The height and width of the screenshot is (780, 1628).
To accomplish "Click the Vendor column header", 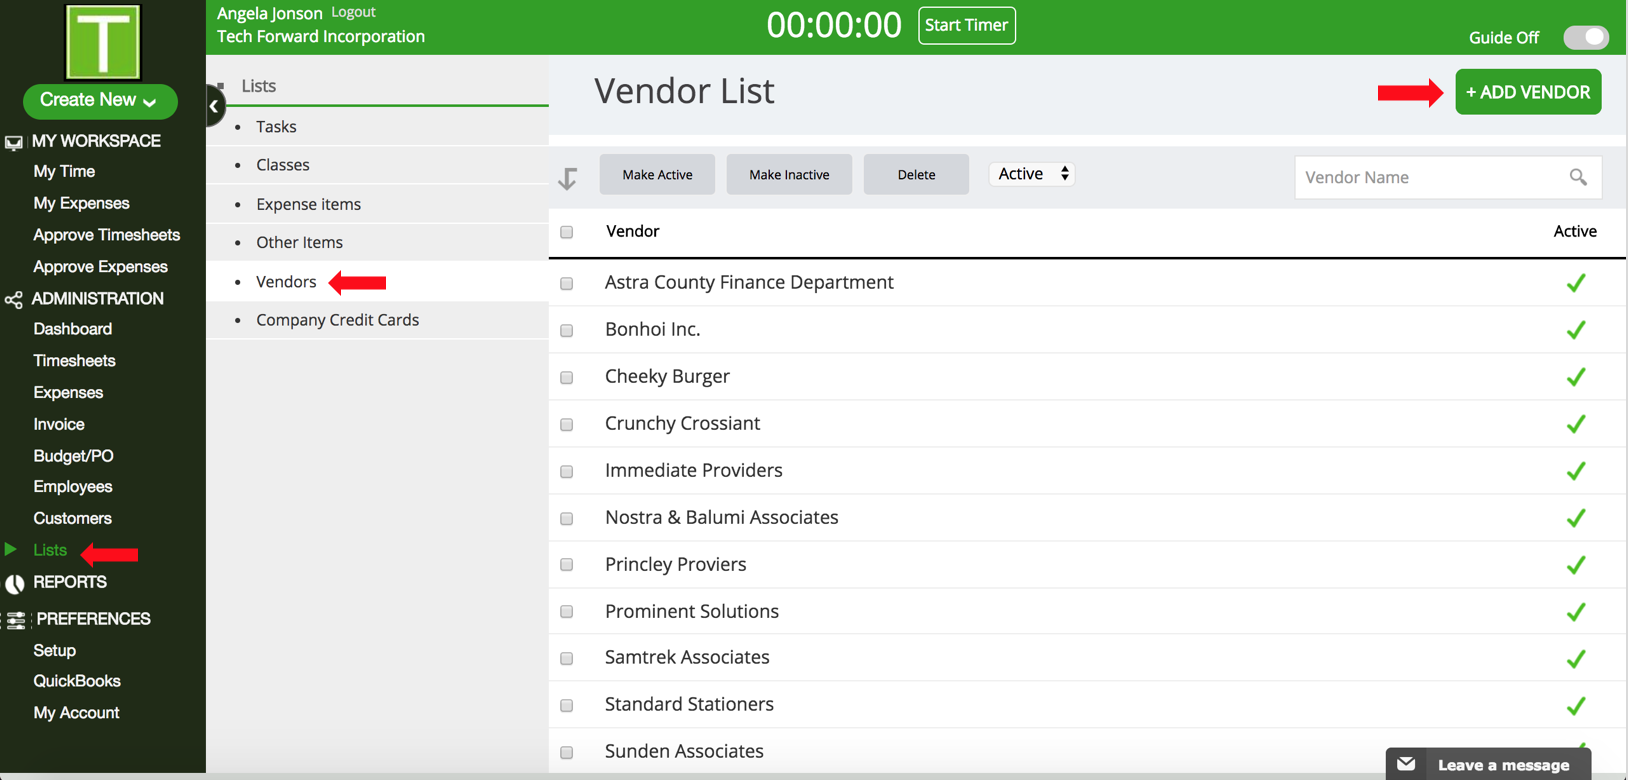I will tap(632, 231).
